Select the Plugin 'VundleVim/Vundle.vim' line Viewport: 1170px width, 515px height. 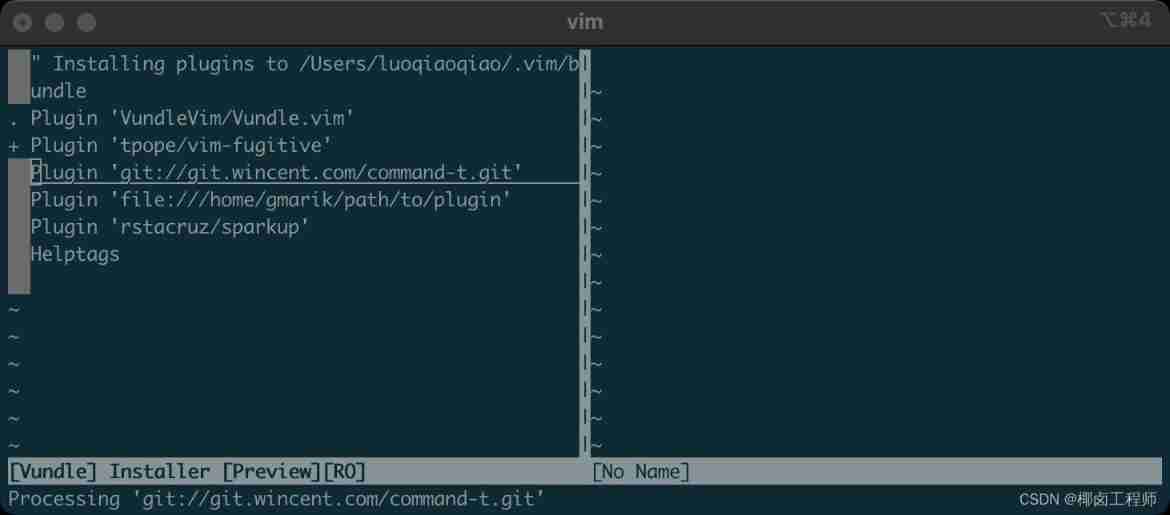[192, 118]
